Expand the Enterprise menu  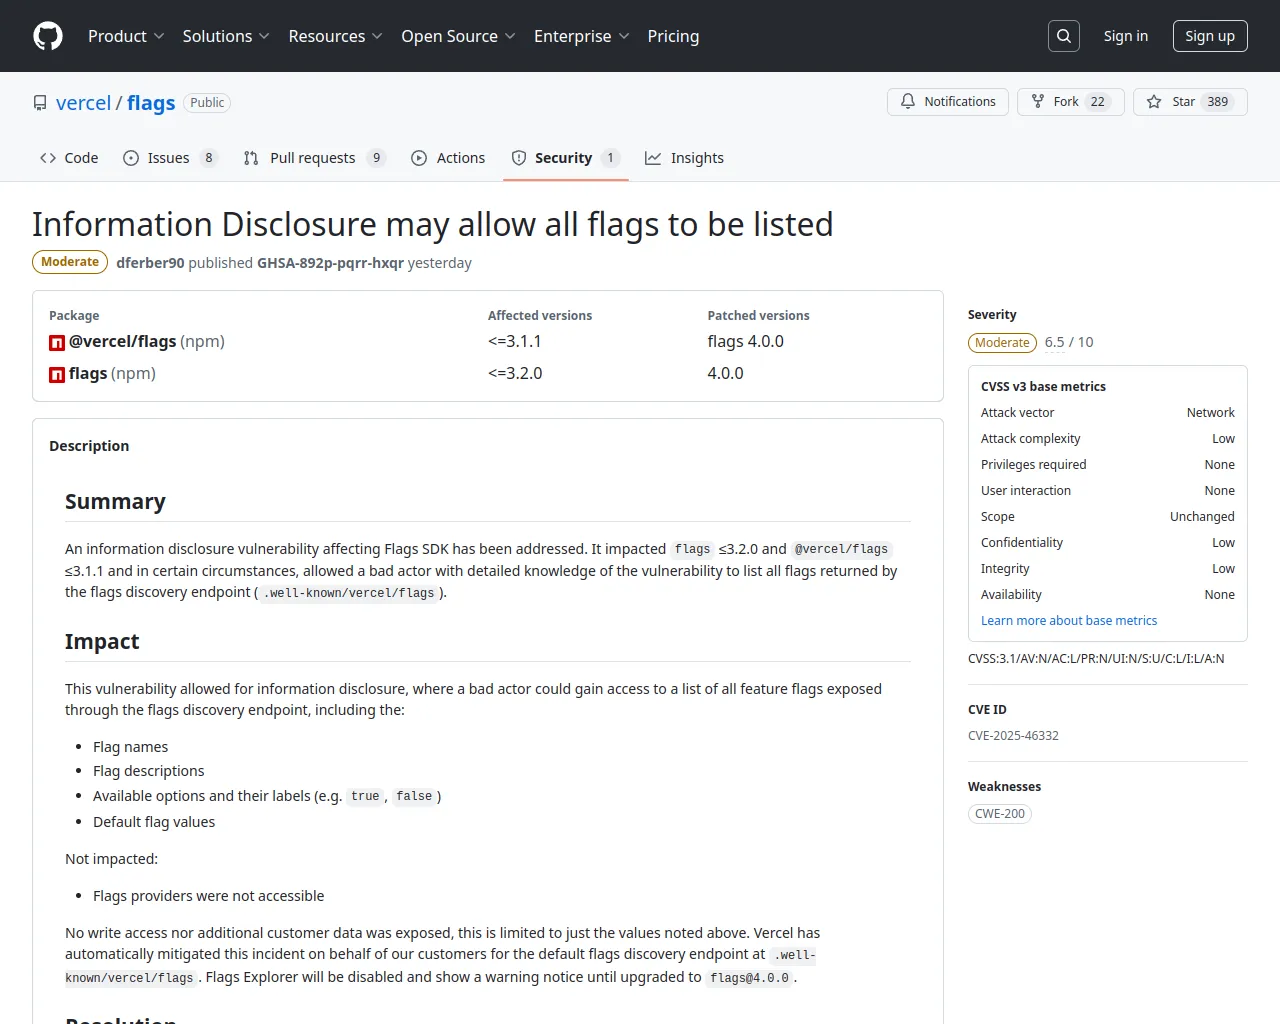pyautogui.click(x=581, y=36)
